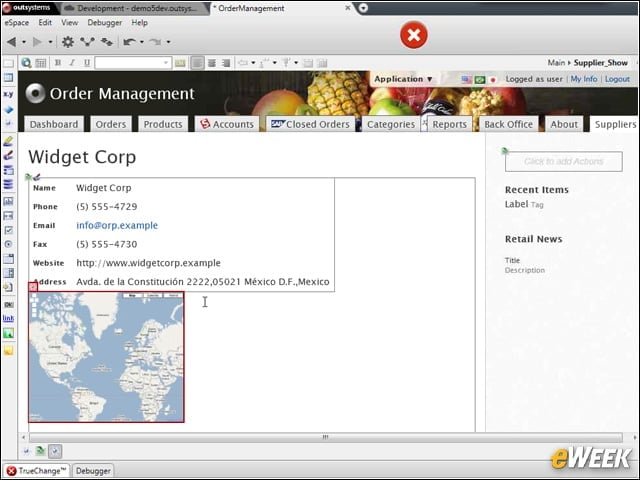Open the eSpace menu
This screenshot has width=640, height=480.
(16, 23)
